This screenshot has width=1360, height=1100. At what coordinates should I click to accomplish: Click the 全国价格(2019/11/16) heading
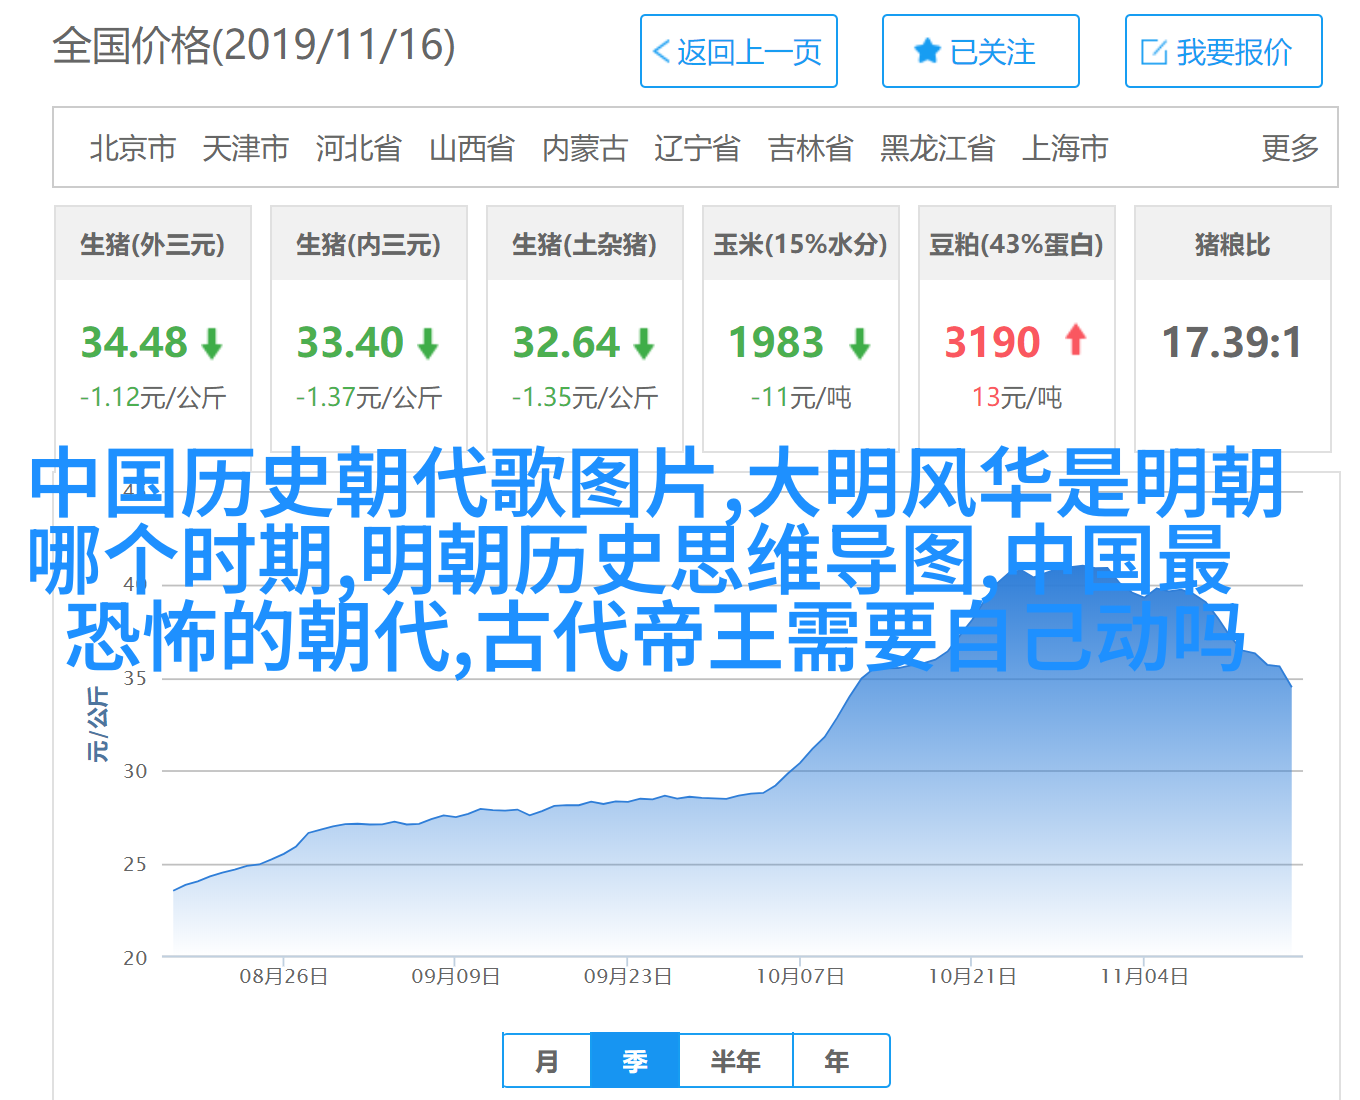[254, 46]
